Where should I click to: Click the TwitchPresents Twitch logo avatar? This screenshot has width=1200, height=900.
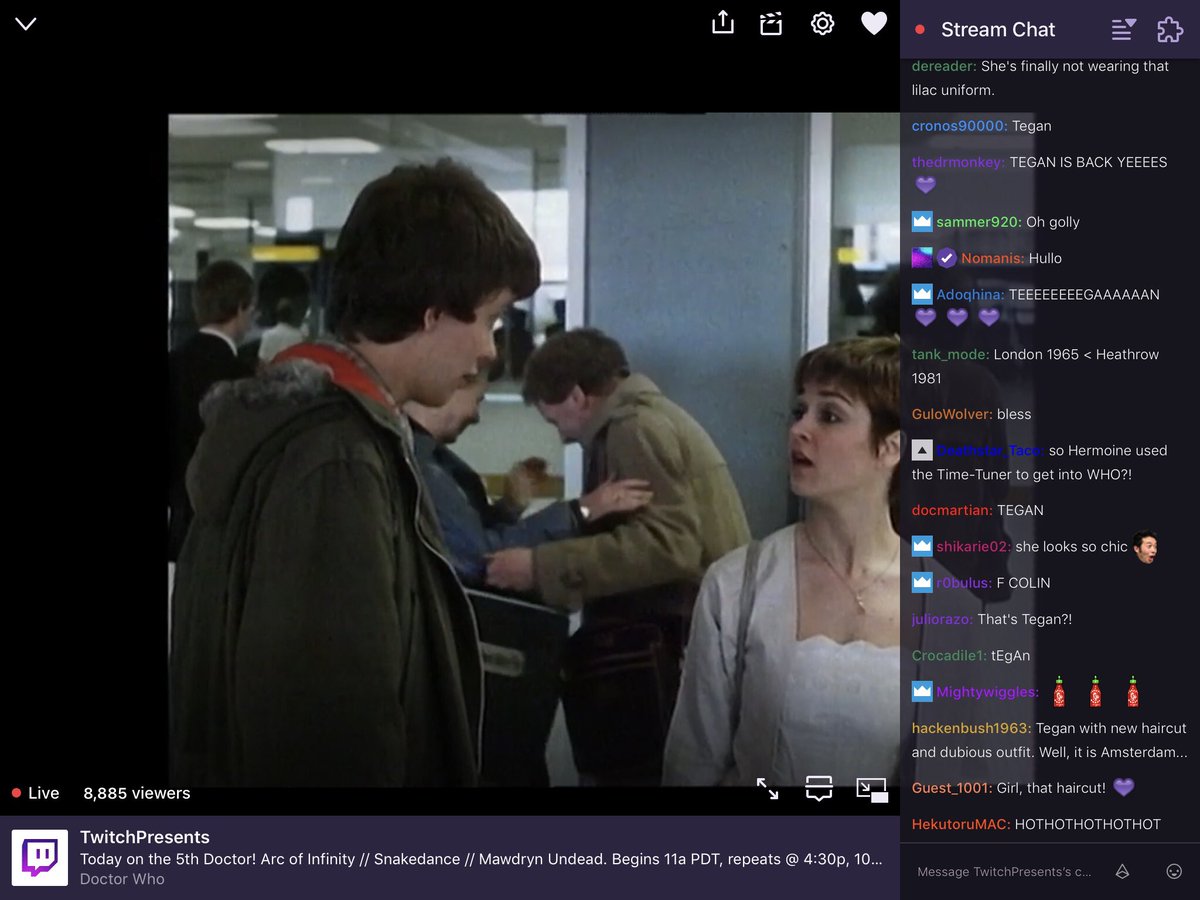pyautogui.click(x=40, y=857)
